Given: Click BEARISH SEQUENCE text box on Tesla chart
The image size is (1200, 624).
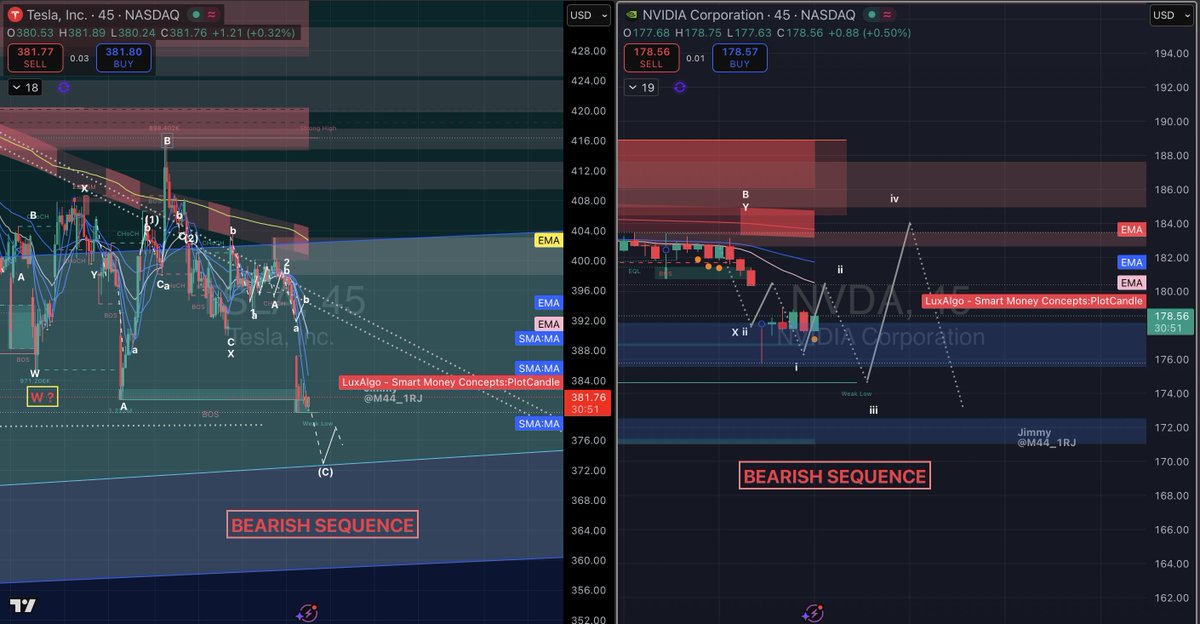Looking at the screenshot, I should tap(322, 525).
